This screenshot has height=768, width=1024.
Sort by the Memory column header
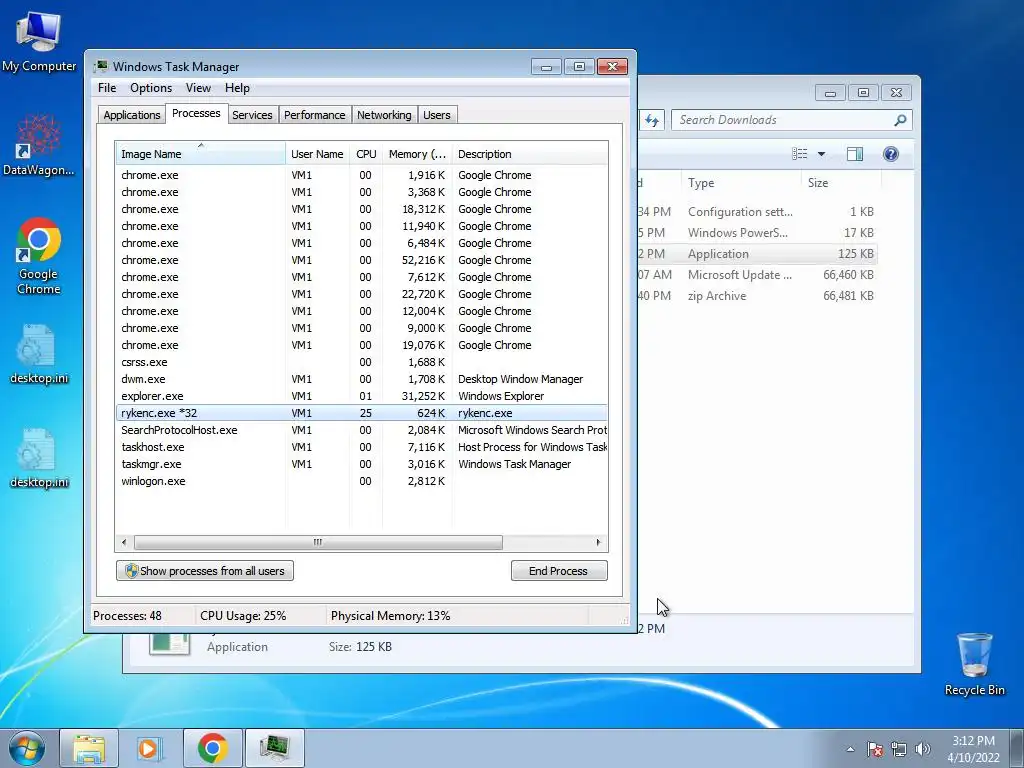pyautogui.click(x=417, y=153)
